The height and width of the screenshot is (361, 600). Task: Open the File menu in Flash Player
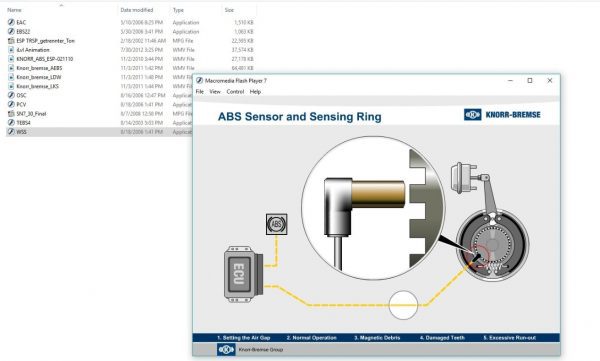coord(200,92)
